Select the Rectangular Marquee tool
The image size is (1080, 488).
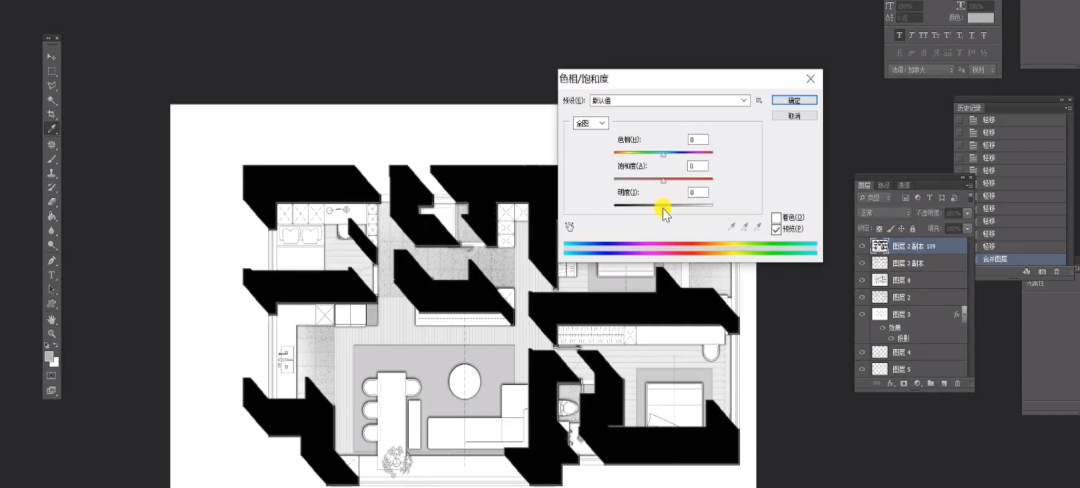(52, 71)
